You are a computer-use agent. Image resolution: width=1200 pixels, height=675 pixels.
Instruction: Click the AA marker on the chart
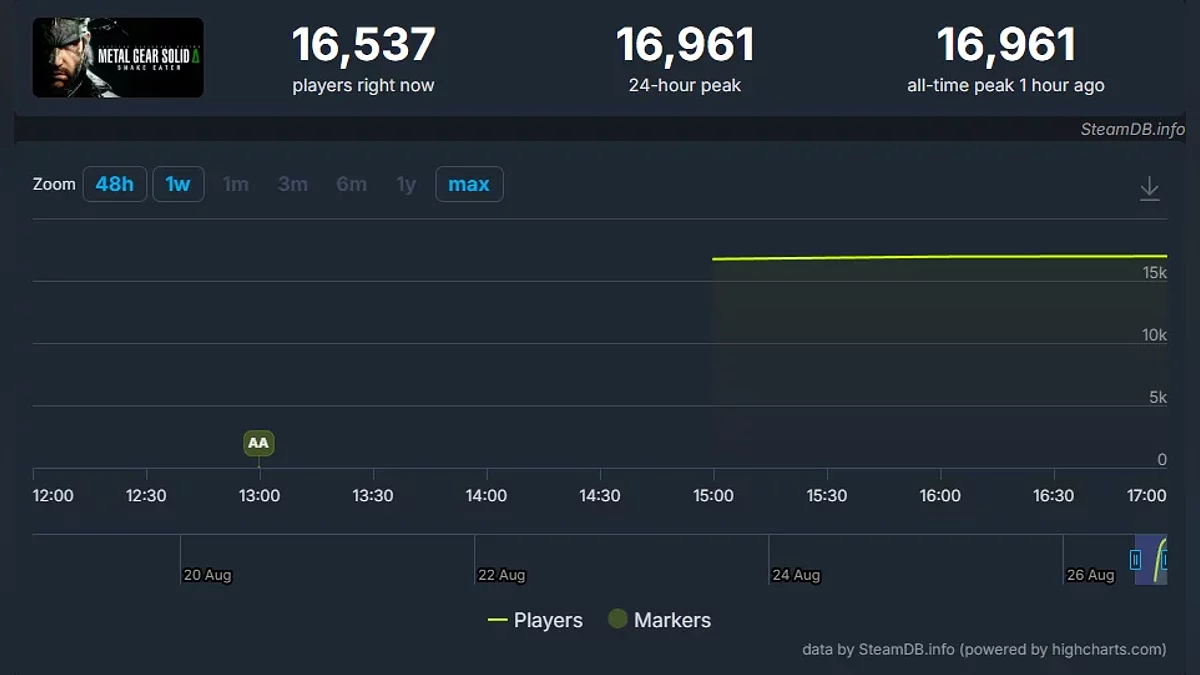(258, 443)
